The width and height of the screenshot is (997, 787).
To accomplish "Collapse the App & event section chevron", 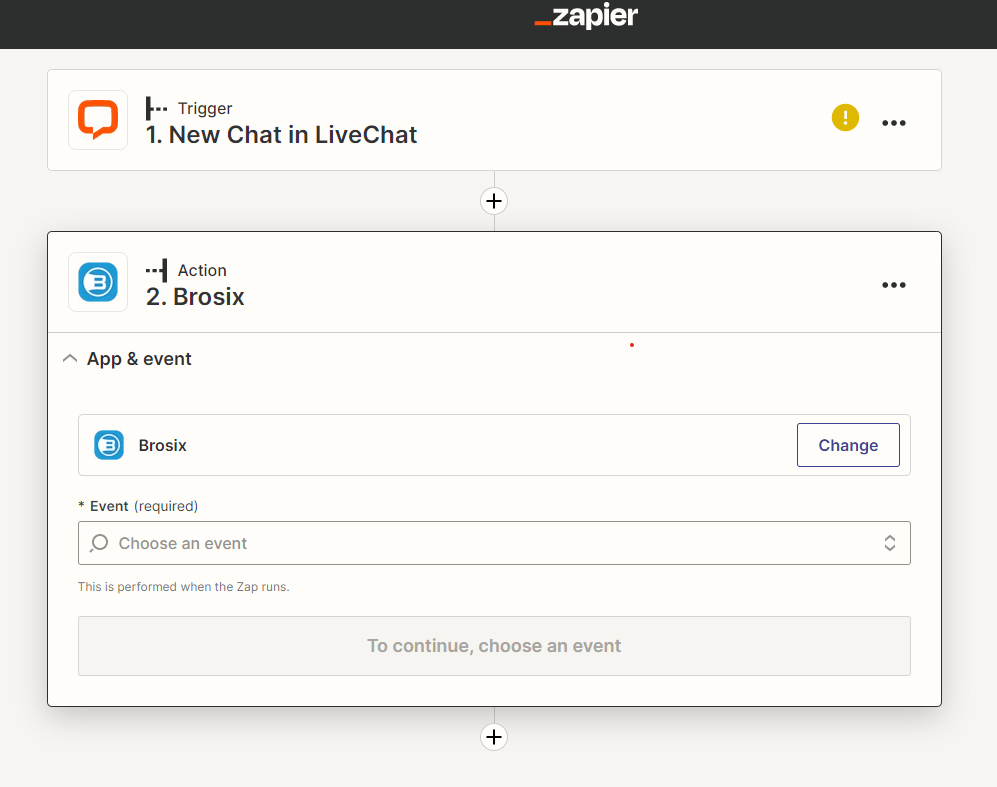I will [x=69, y=359].
